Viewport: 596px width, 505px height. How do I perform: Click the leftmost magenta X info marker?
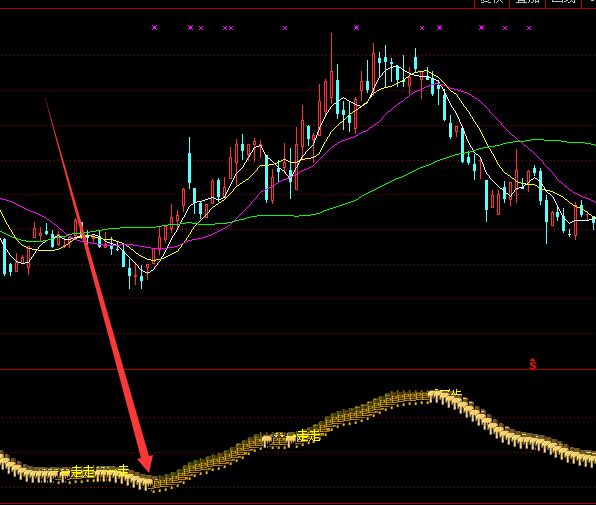tap(154, 27)
